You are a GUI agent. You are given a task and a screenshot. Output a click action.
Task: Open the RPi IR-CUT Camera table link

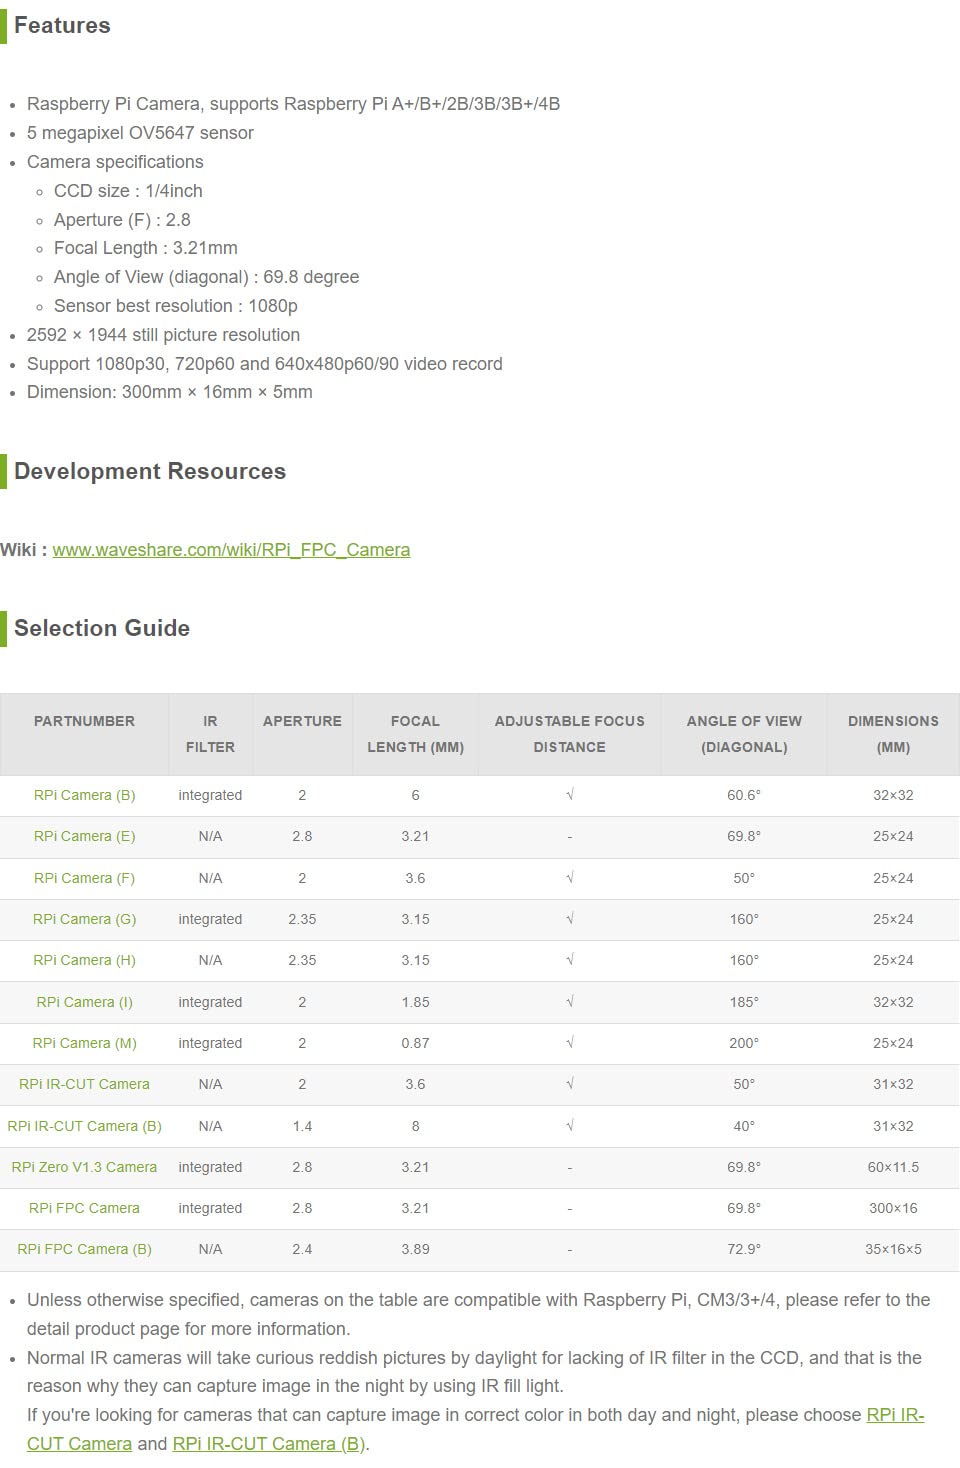(84, 1084)
